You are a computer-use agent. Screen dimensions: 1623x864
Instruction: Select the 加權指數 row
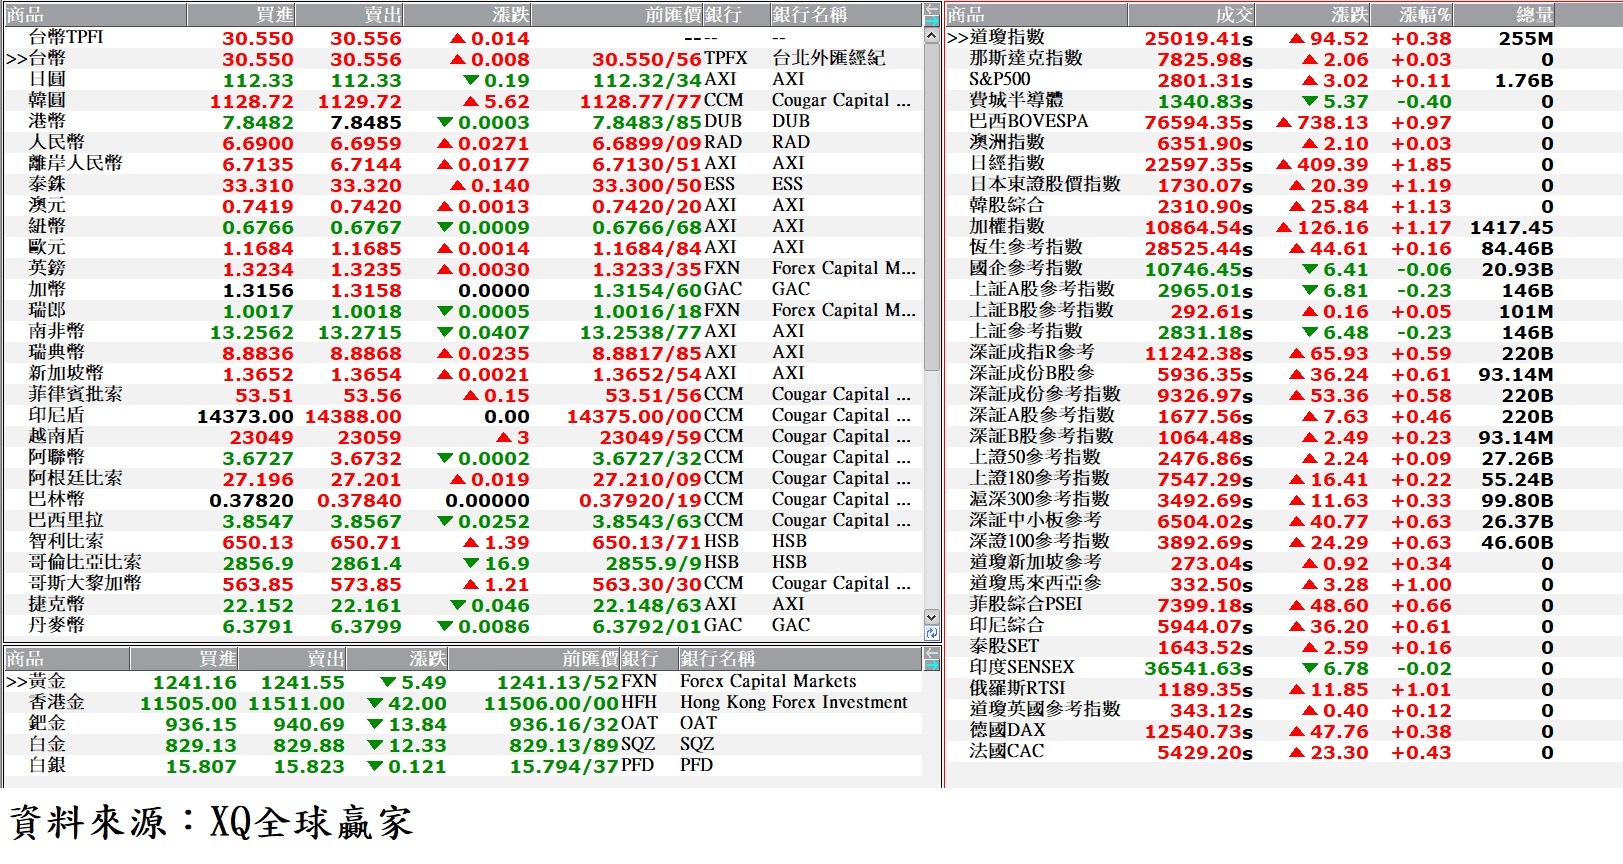1282,226
